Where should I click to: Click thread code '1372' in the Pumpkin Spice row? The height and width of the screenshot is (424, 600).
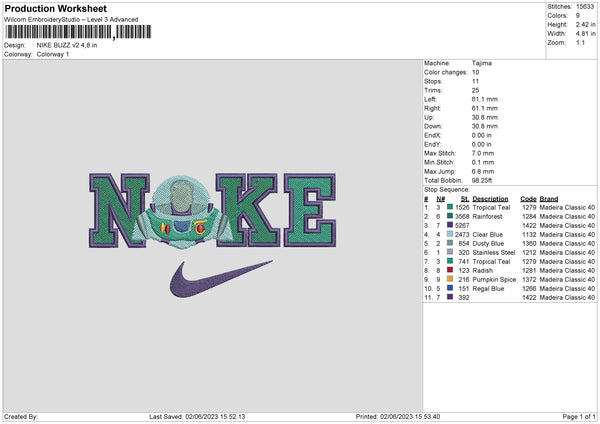click(x=529, y=279)
